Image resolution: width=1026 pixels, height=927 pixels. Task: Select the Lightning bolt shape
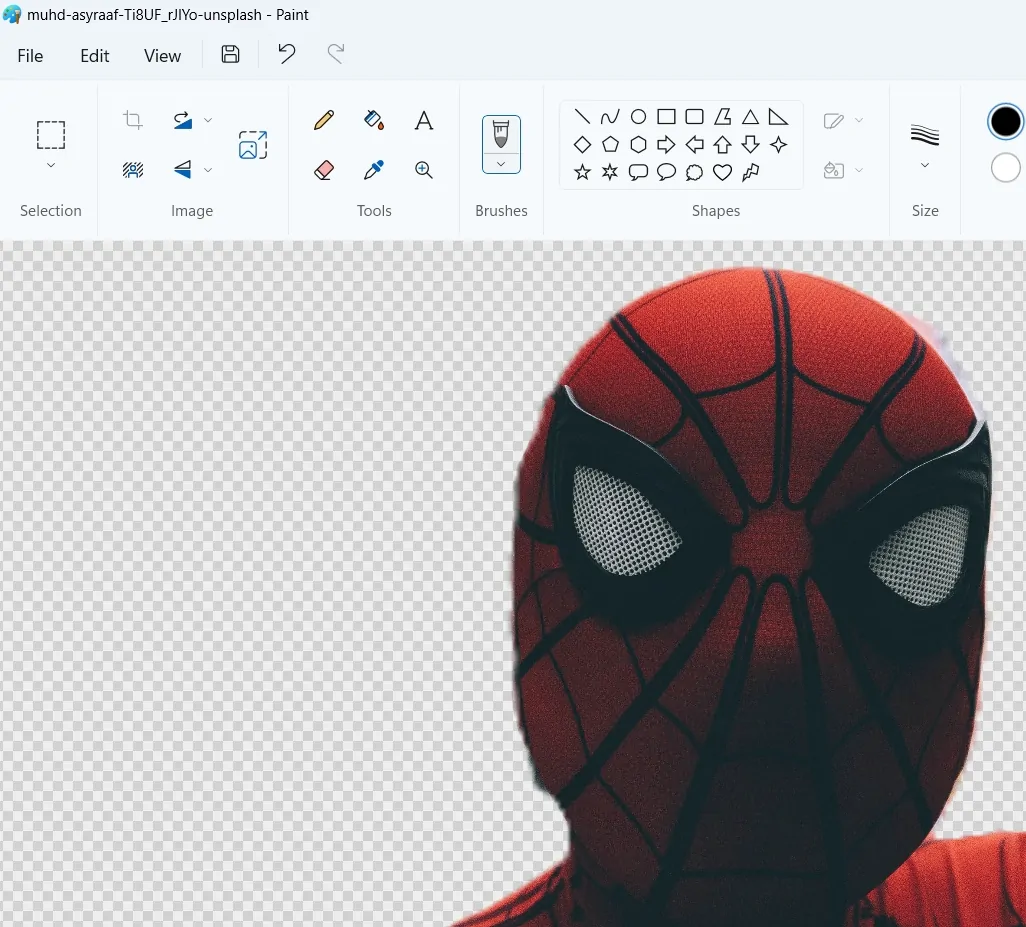pyautogui.click(x=751, y=172)
